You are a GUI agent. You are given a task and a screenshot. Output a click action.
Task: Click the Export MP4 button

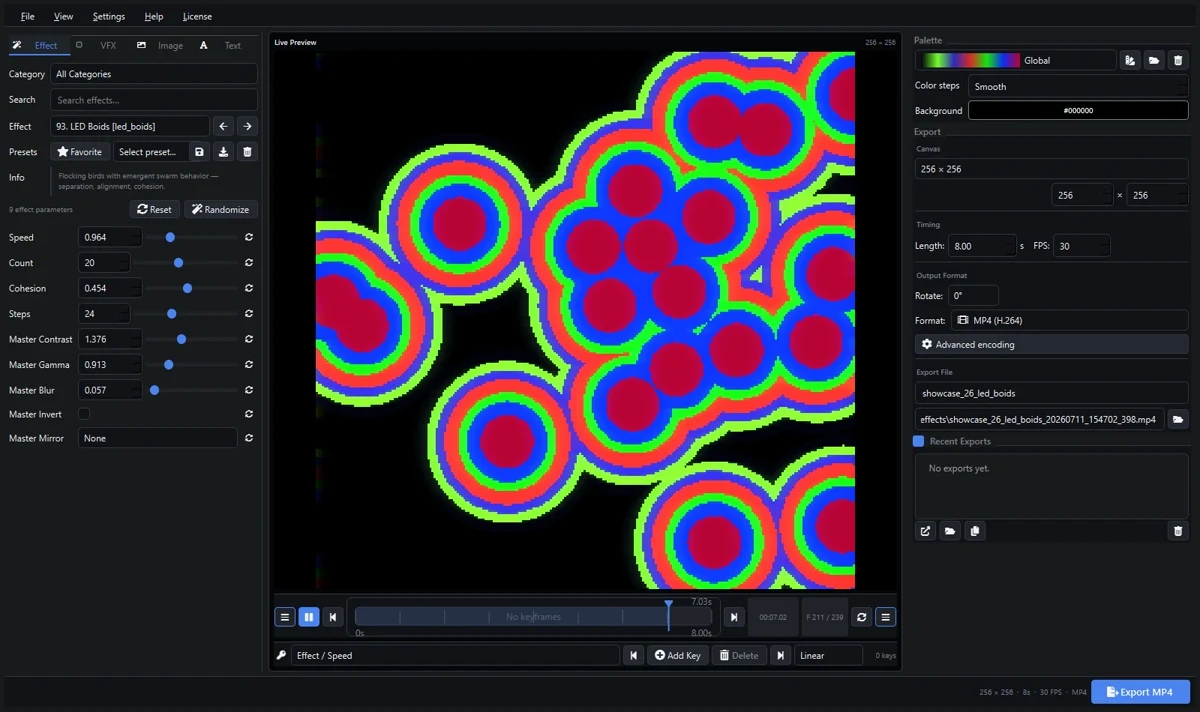point(1140,692)
